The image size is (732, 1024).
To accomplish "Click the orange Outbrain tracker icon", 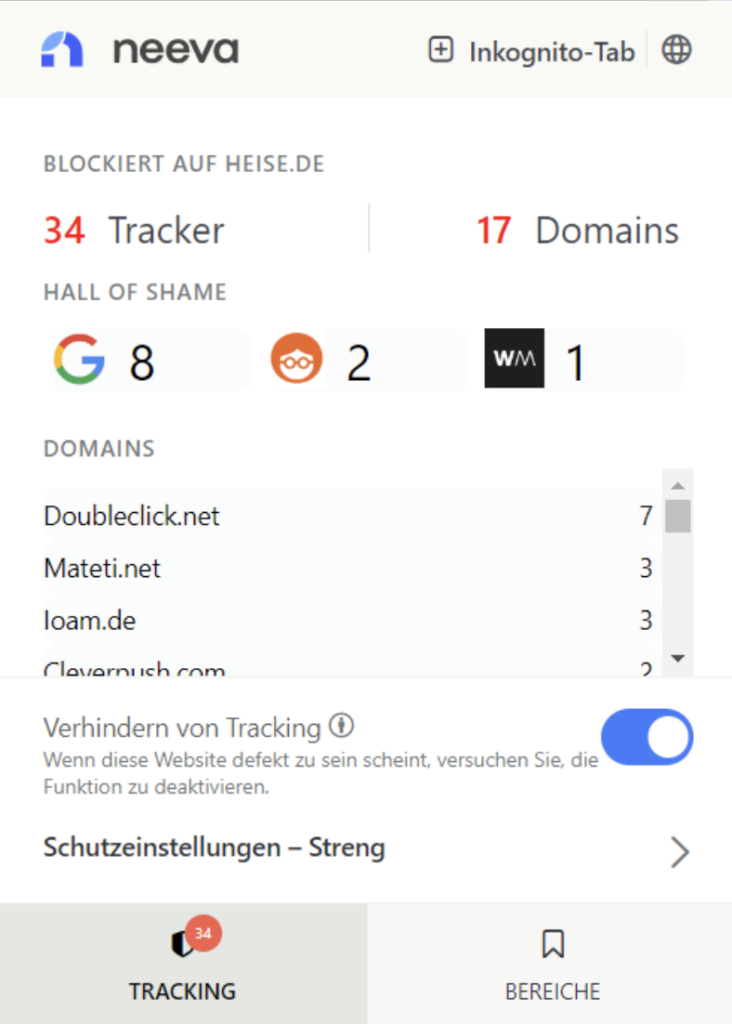I will 297,360.
